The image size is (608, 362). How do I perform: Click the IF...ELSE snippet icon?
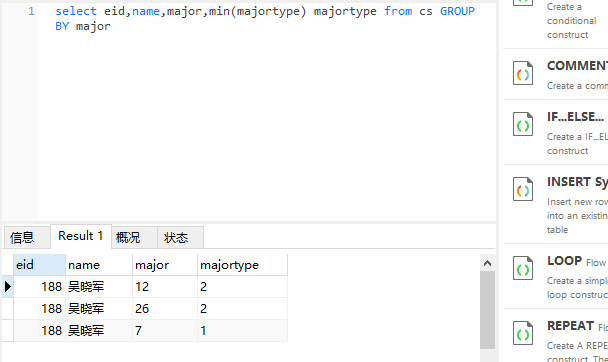[x=523, y=124]
